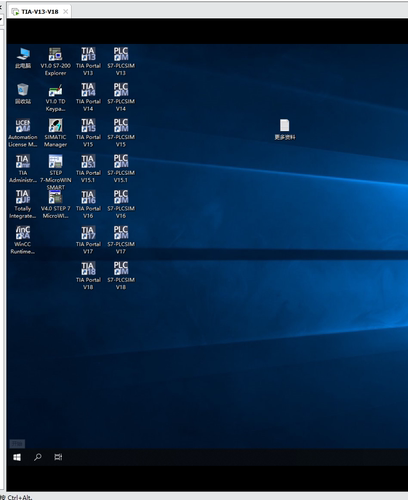
Task: Open taskbar search magnifier
Action: click(x=38, y=457)
